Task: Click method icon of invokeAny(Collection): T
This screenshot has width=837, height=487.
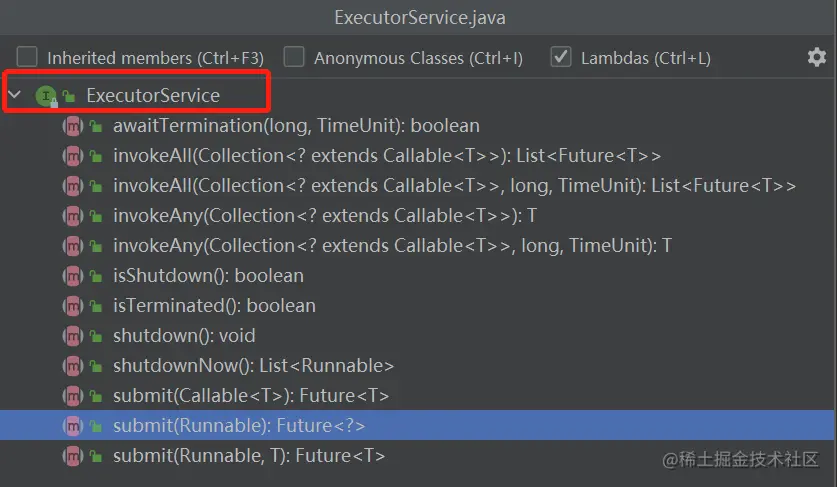Action: (x=73, y=216)
